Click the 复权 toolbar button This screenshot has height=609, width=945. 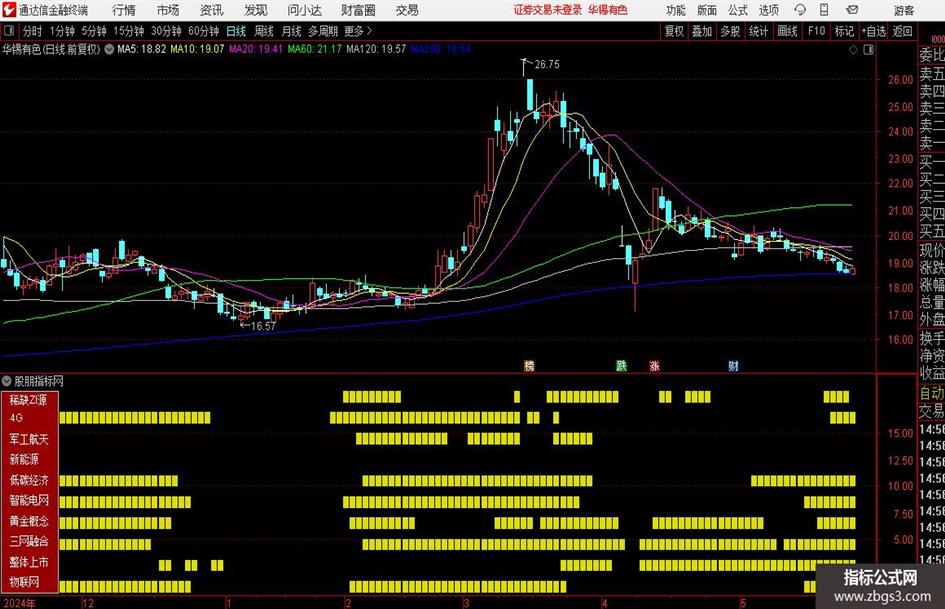pos(674,31)
